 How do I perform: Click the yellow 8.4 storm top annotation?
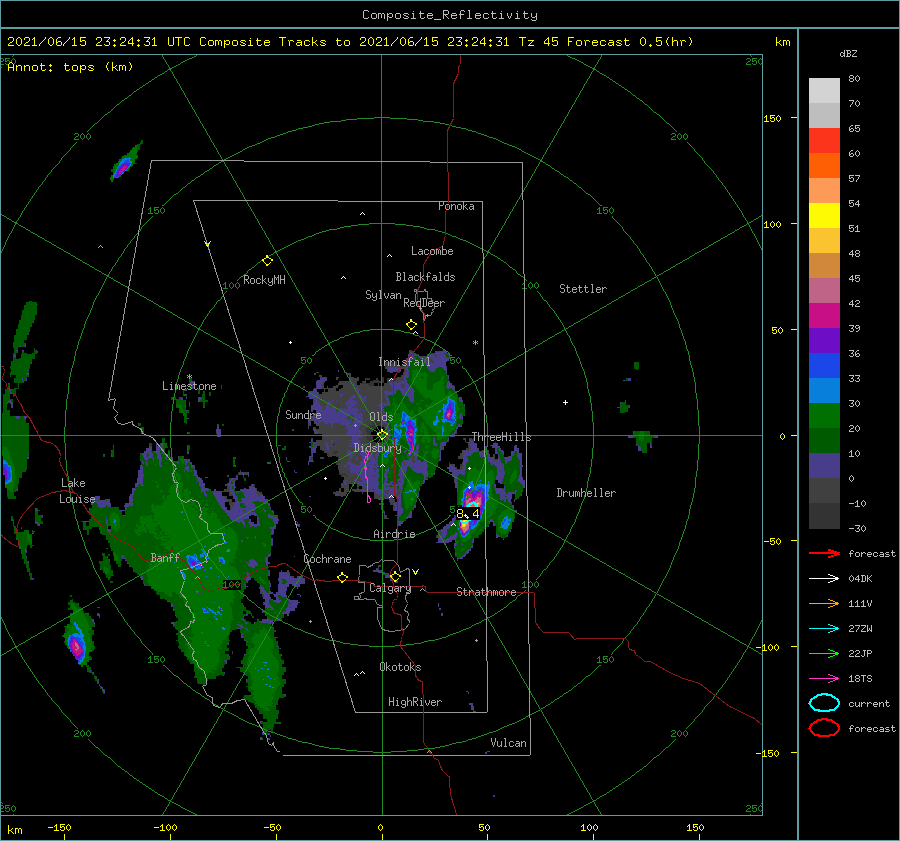pyautogui.click(x=468, y=514)
